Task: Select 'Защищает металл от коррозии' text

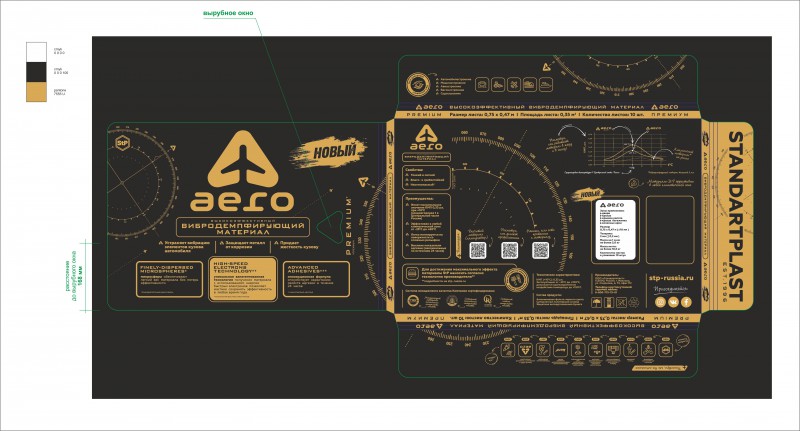Action: pyautogui.click(x=242, y=245)
